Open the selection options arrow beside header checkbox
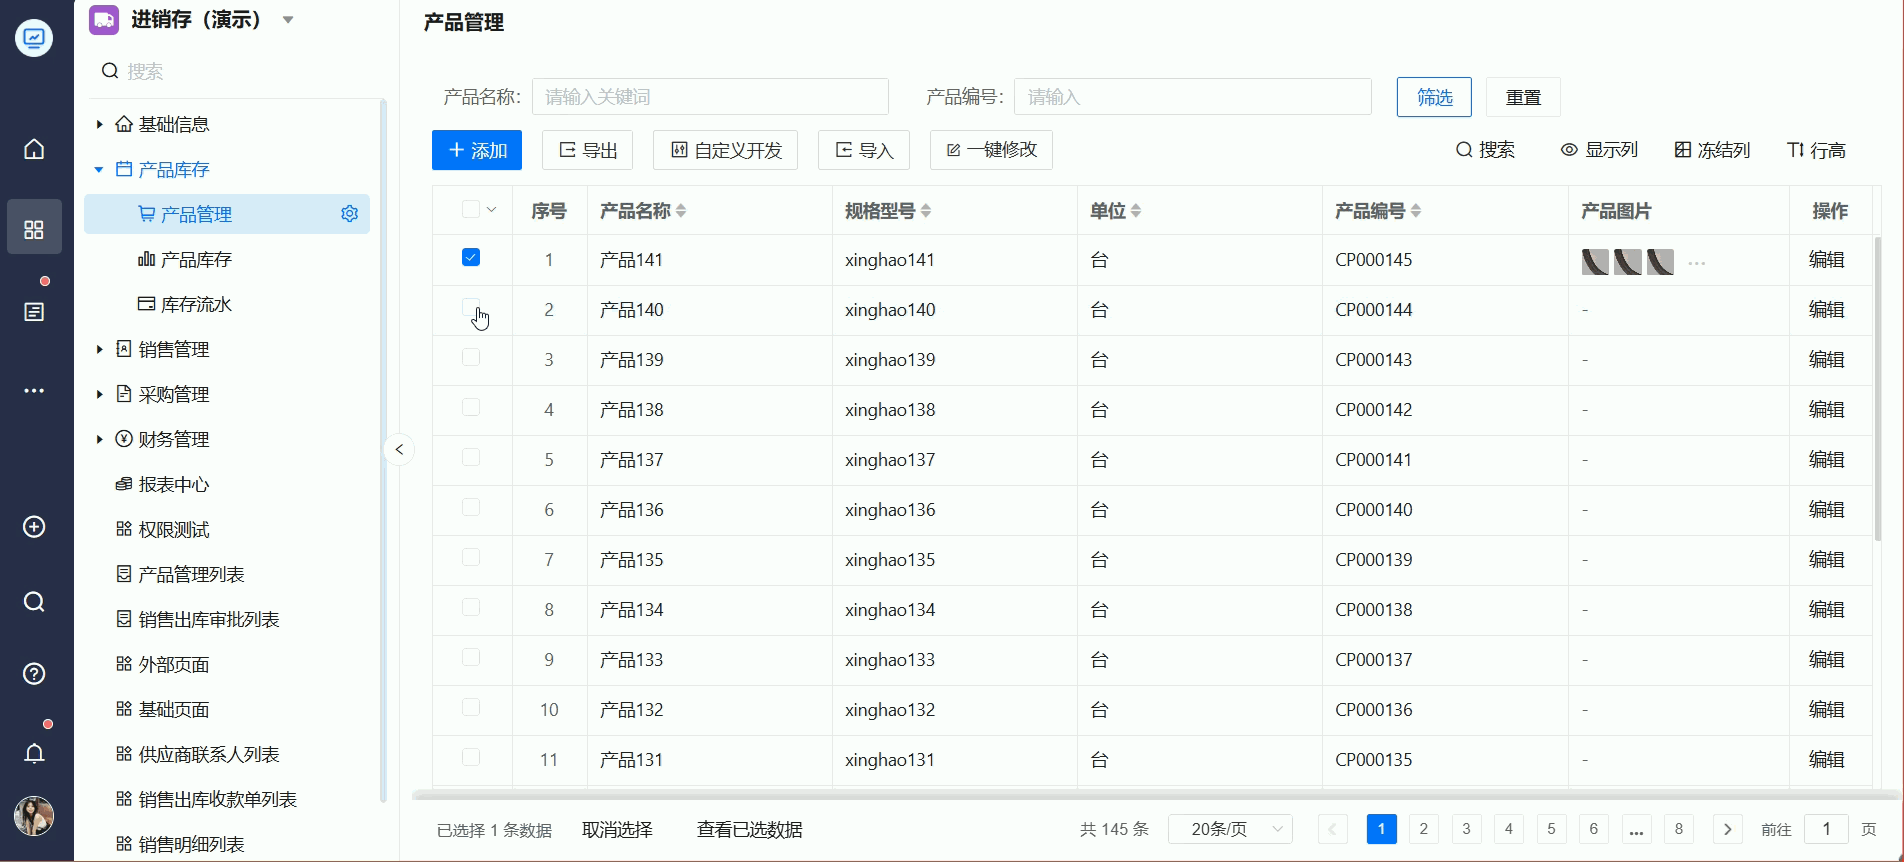Viewport: 1904px width, 862px height. (491, 210)
